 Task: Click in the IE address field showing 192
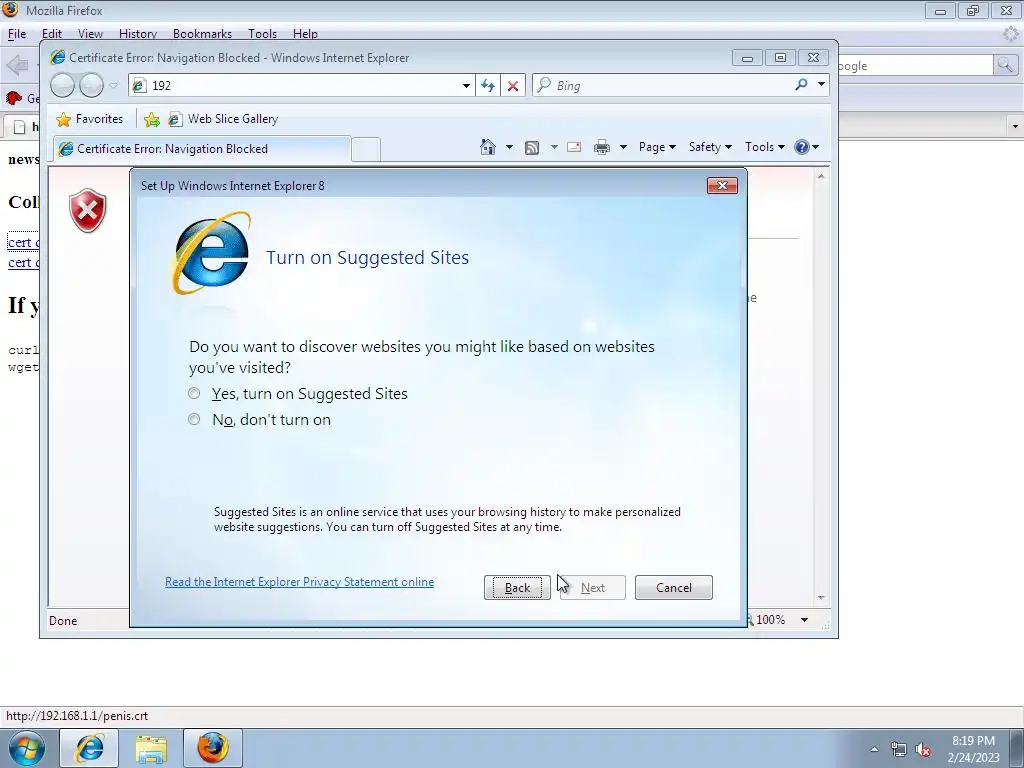point(294,86)
